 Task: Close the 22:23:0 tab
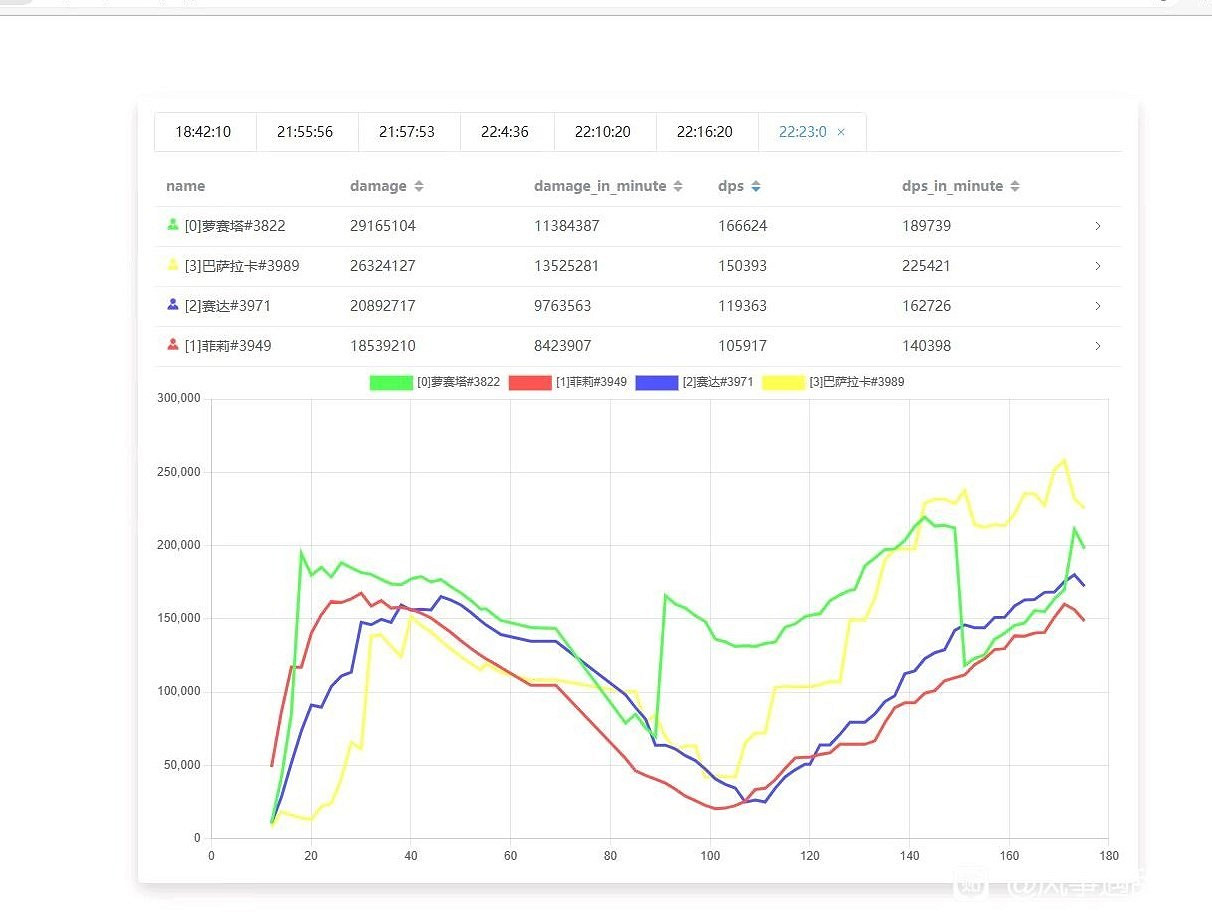pos(841,132)
